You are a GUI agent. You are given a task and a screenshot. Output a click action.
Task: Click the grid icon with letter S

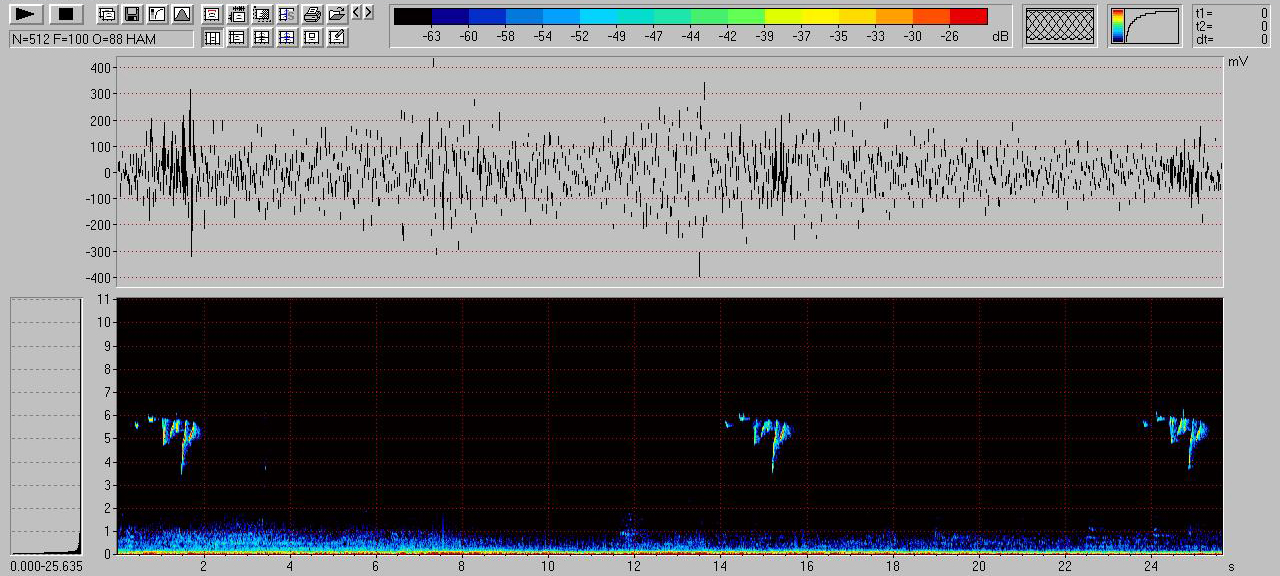287,14
